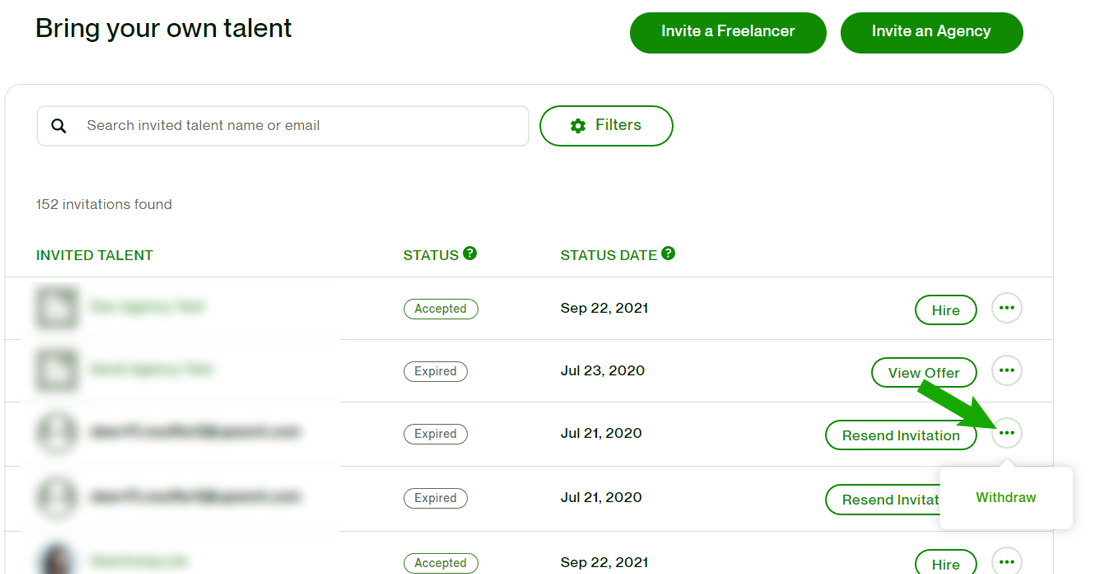The image size is (1095, 574).
Task: Click the STATUS DATE help question icon
Action: point(668,254)
